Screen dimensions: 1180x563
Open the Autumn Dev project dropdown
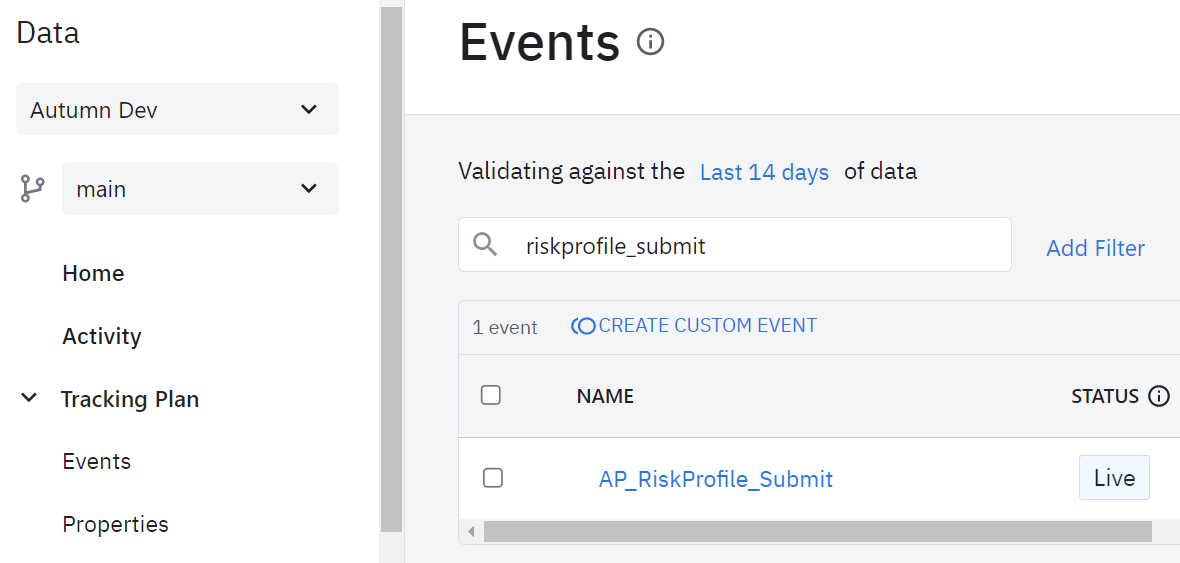177,110
